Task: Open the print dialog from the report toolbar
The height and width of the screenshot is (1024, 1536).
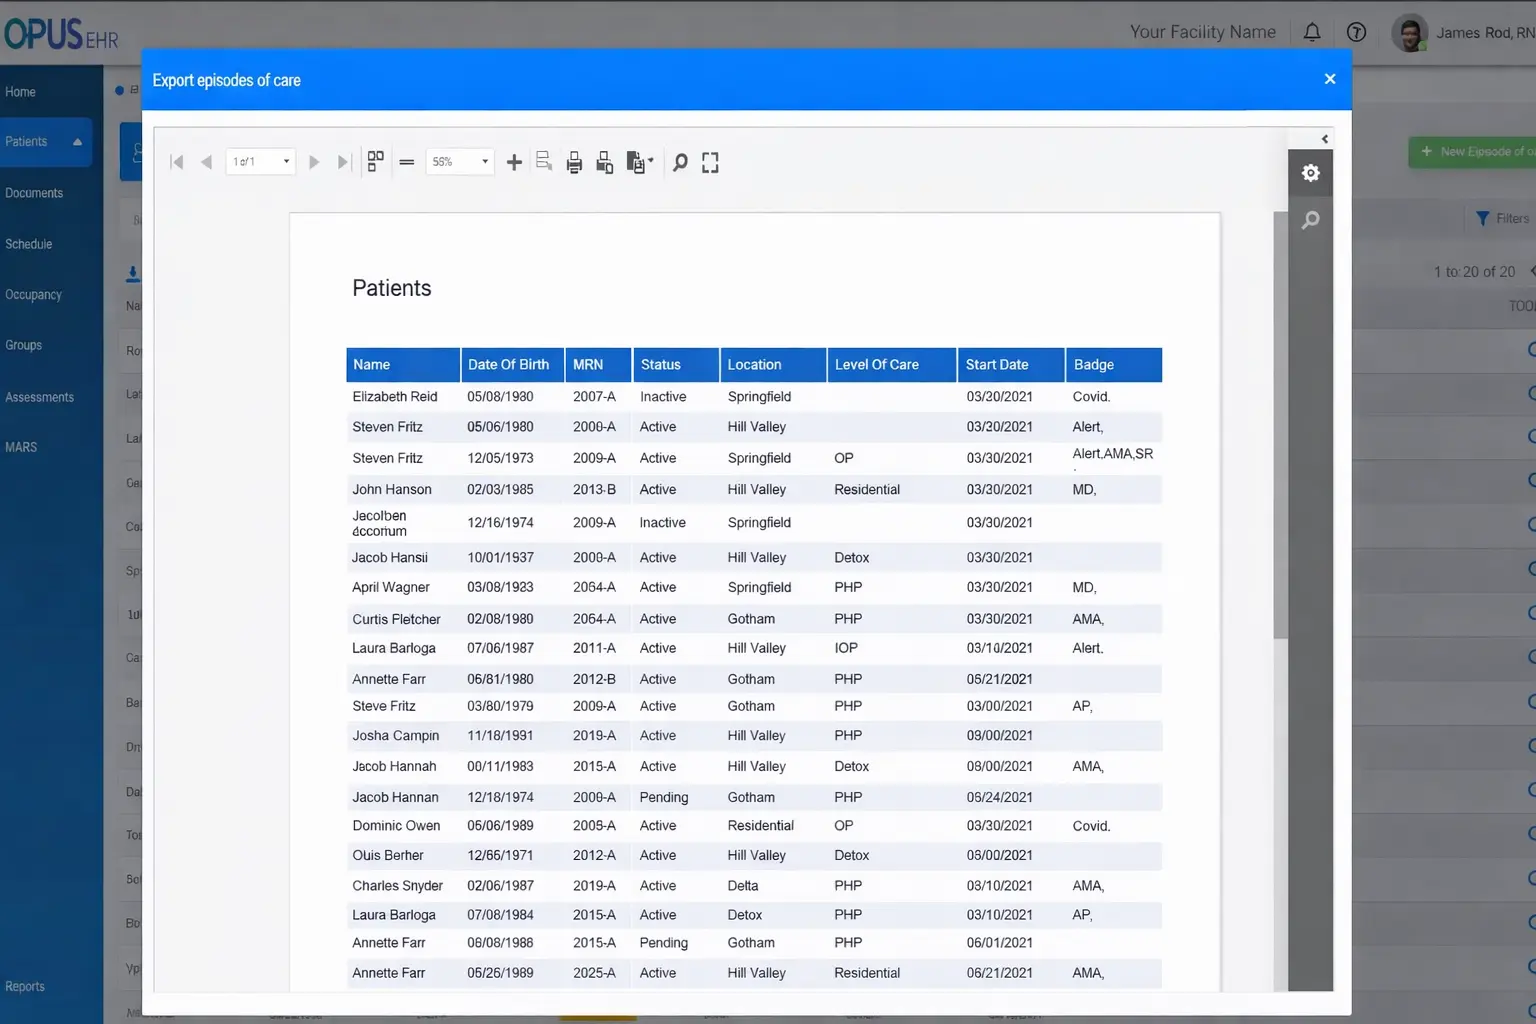Action: 574,161
